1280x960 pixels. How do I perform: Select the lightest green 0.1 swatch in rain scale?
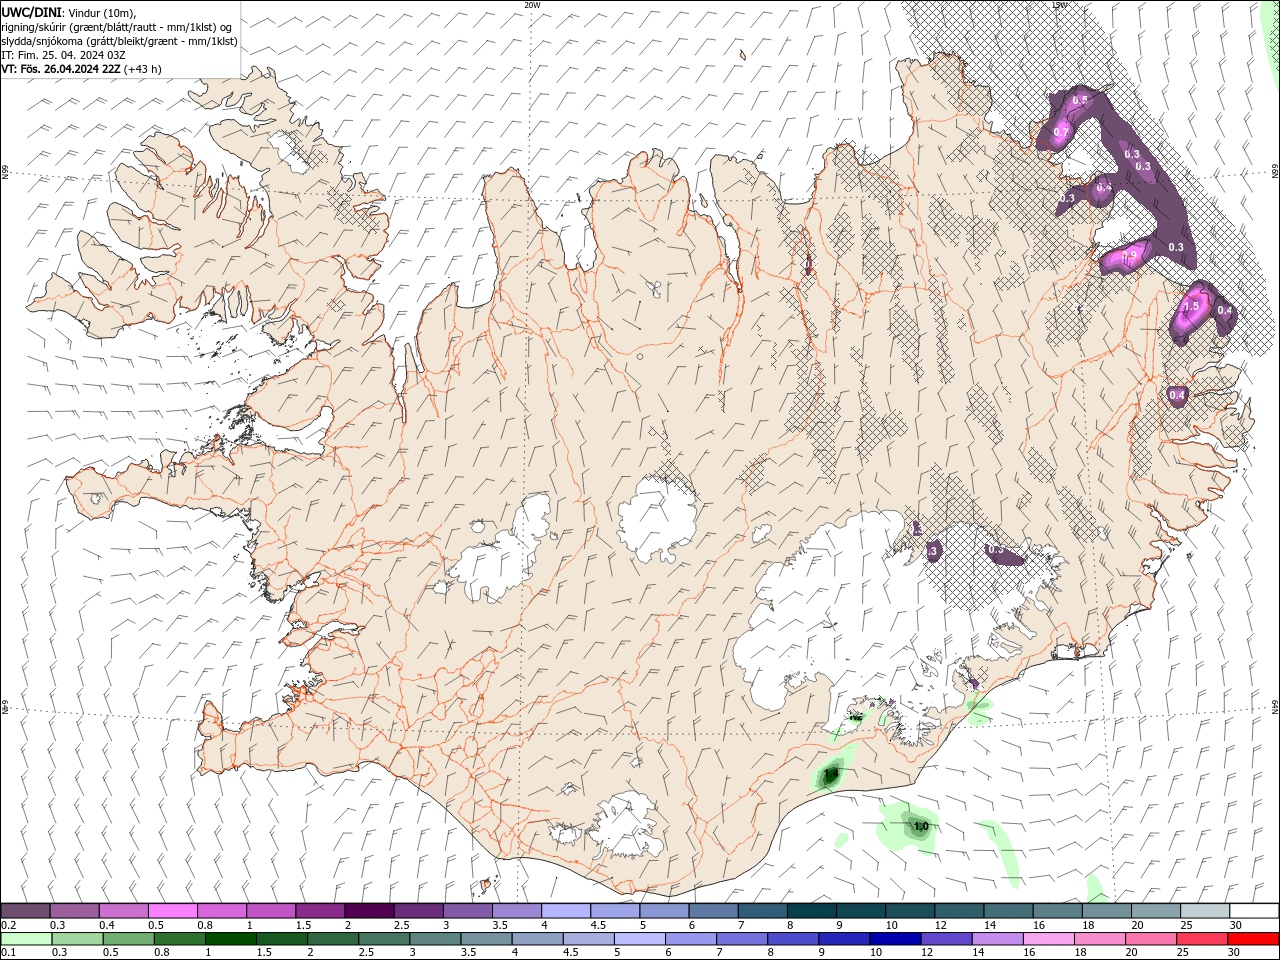(26, 939)
